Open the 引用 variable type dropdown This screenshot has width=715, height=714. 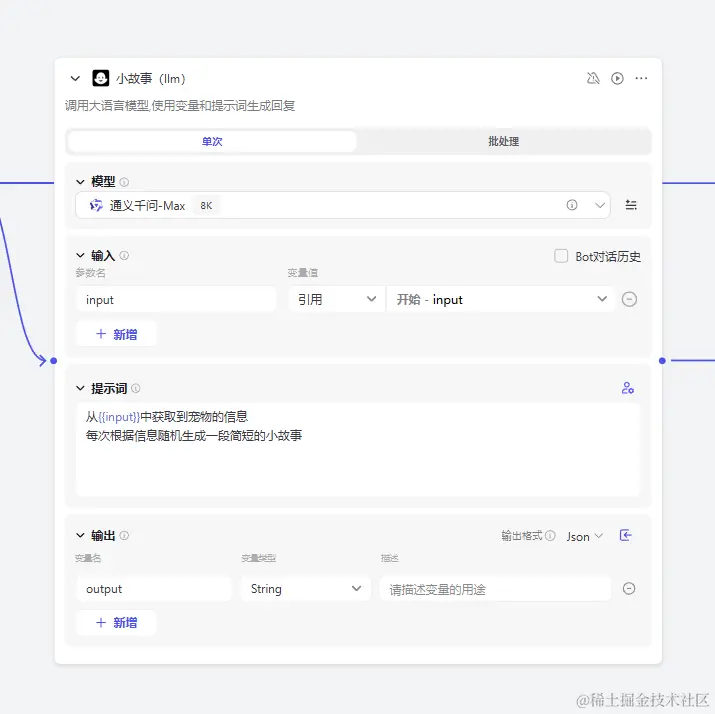tap(337, 300)
